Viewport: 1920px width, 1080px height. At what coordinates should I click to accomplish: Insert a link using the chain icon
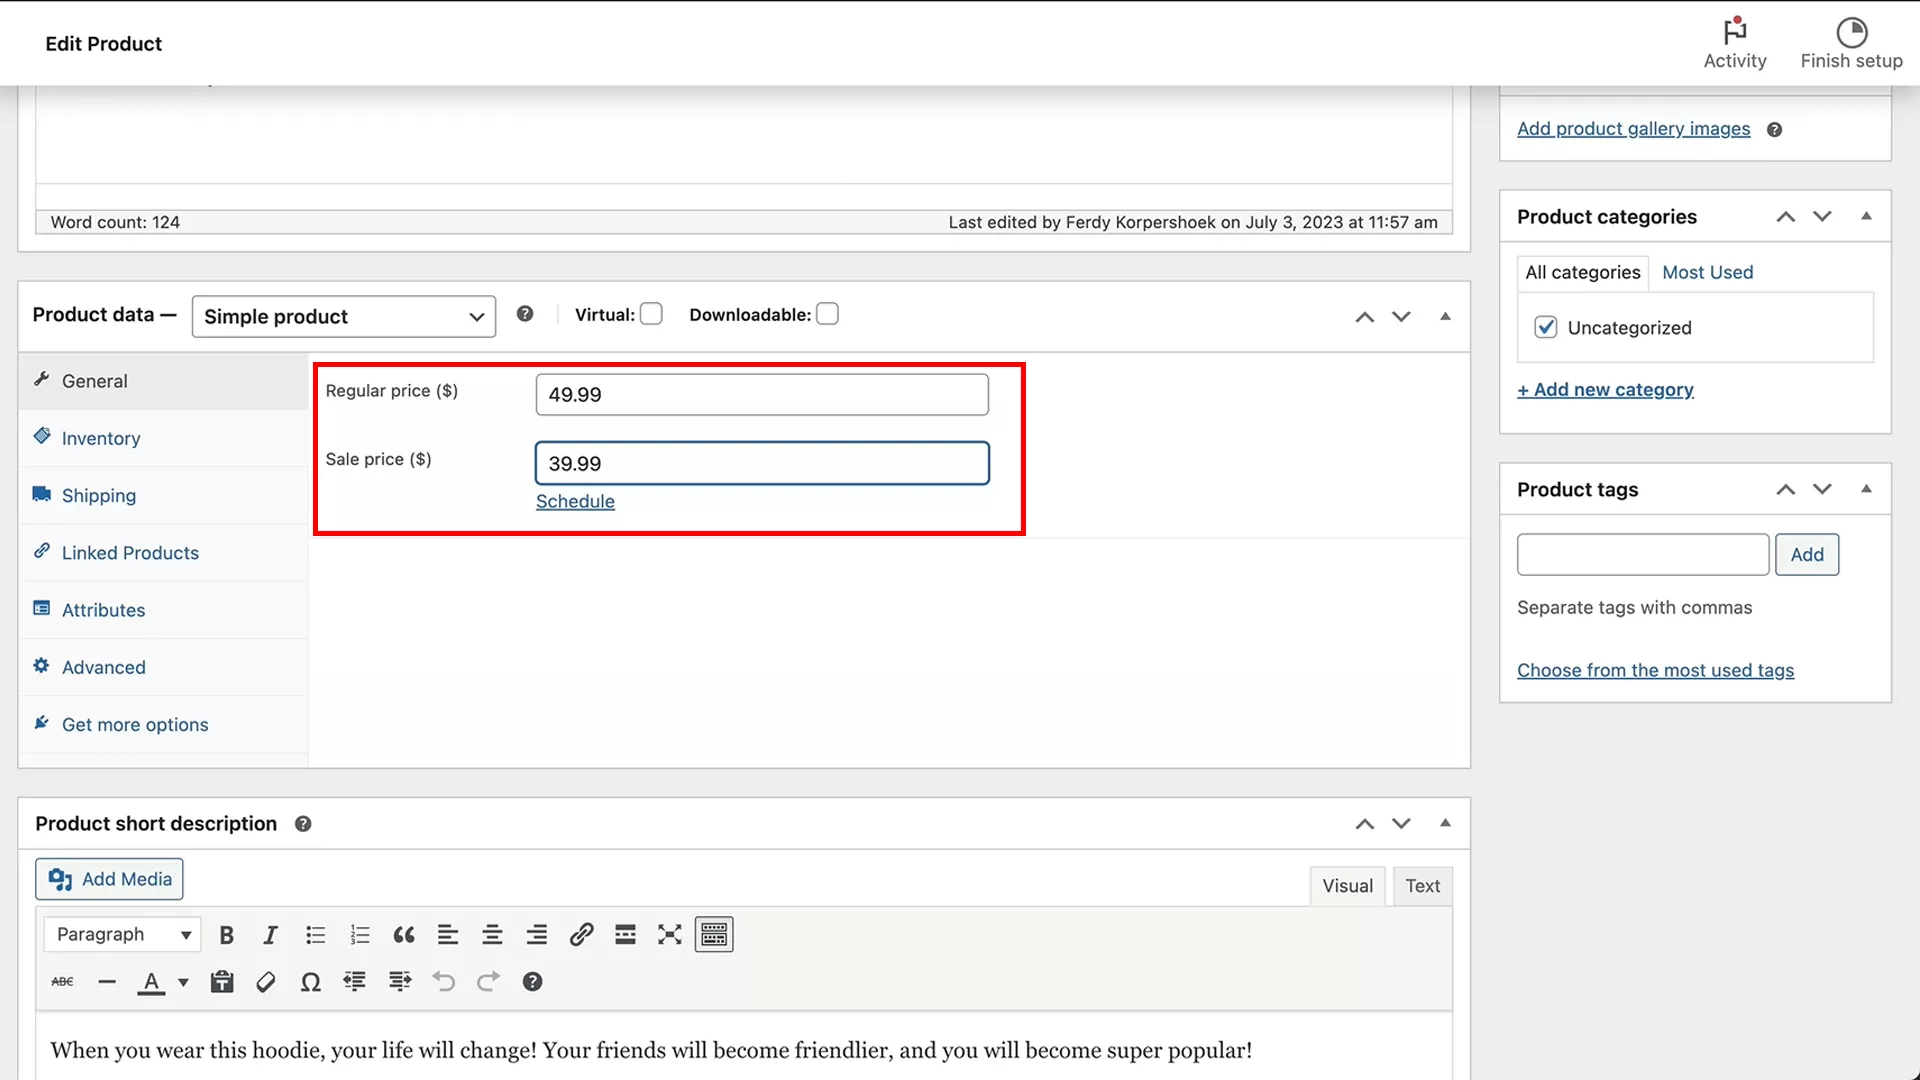581,934
